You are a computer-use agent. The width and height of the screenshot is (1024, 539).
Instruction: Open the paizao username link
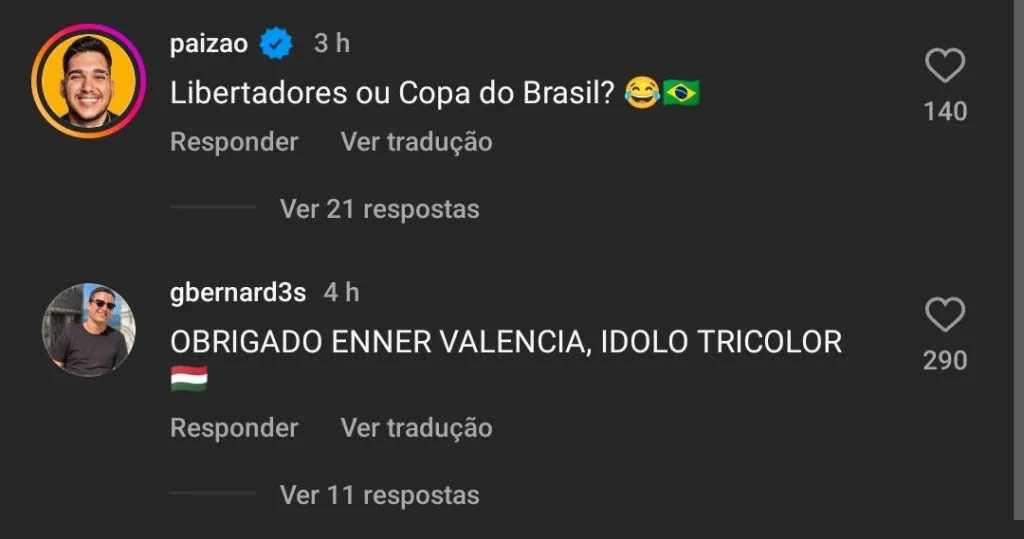click(208, 43)
